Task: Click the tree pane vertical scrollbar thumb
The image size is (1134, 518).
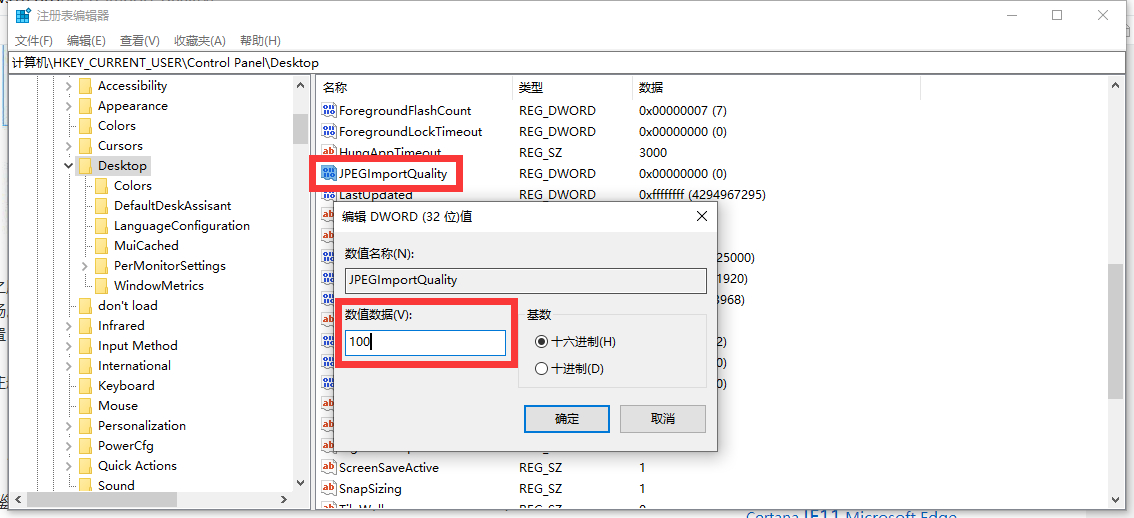Action: [300, 129]
